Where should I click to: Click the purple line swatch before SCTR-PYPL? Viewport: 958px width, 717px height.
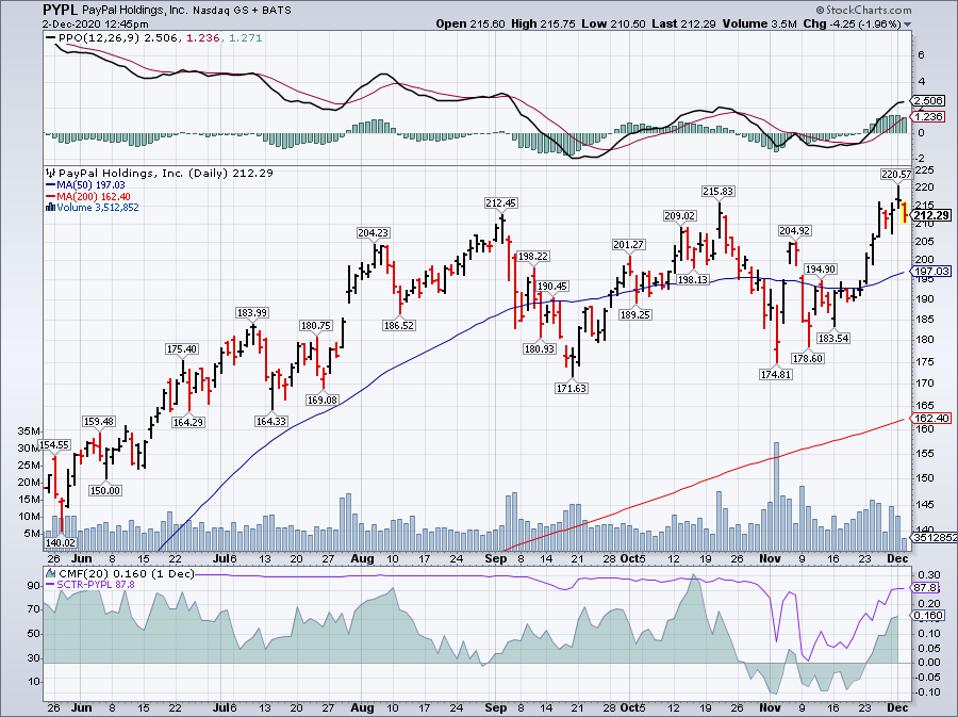click(50, 584)
